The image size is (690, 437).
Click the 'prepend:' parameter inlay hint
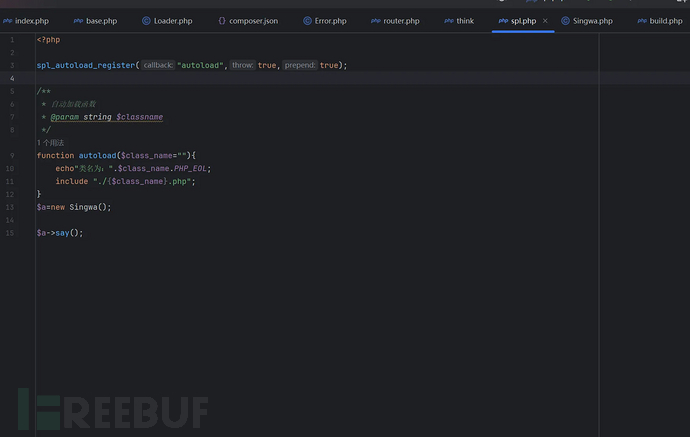pos(300,65)
